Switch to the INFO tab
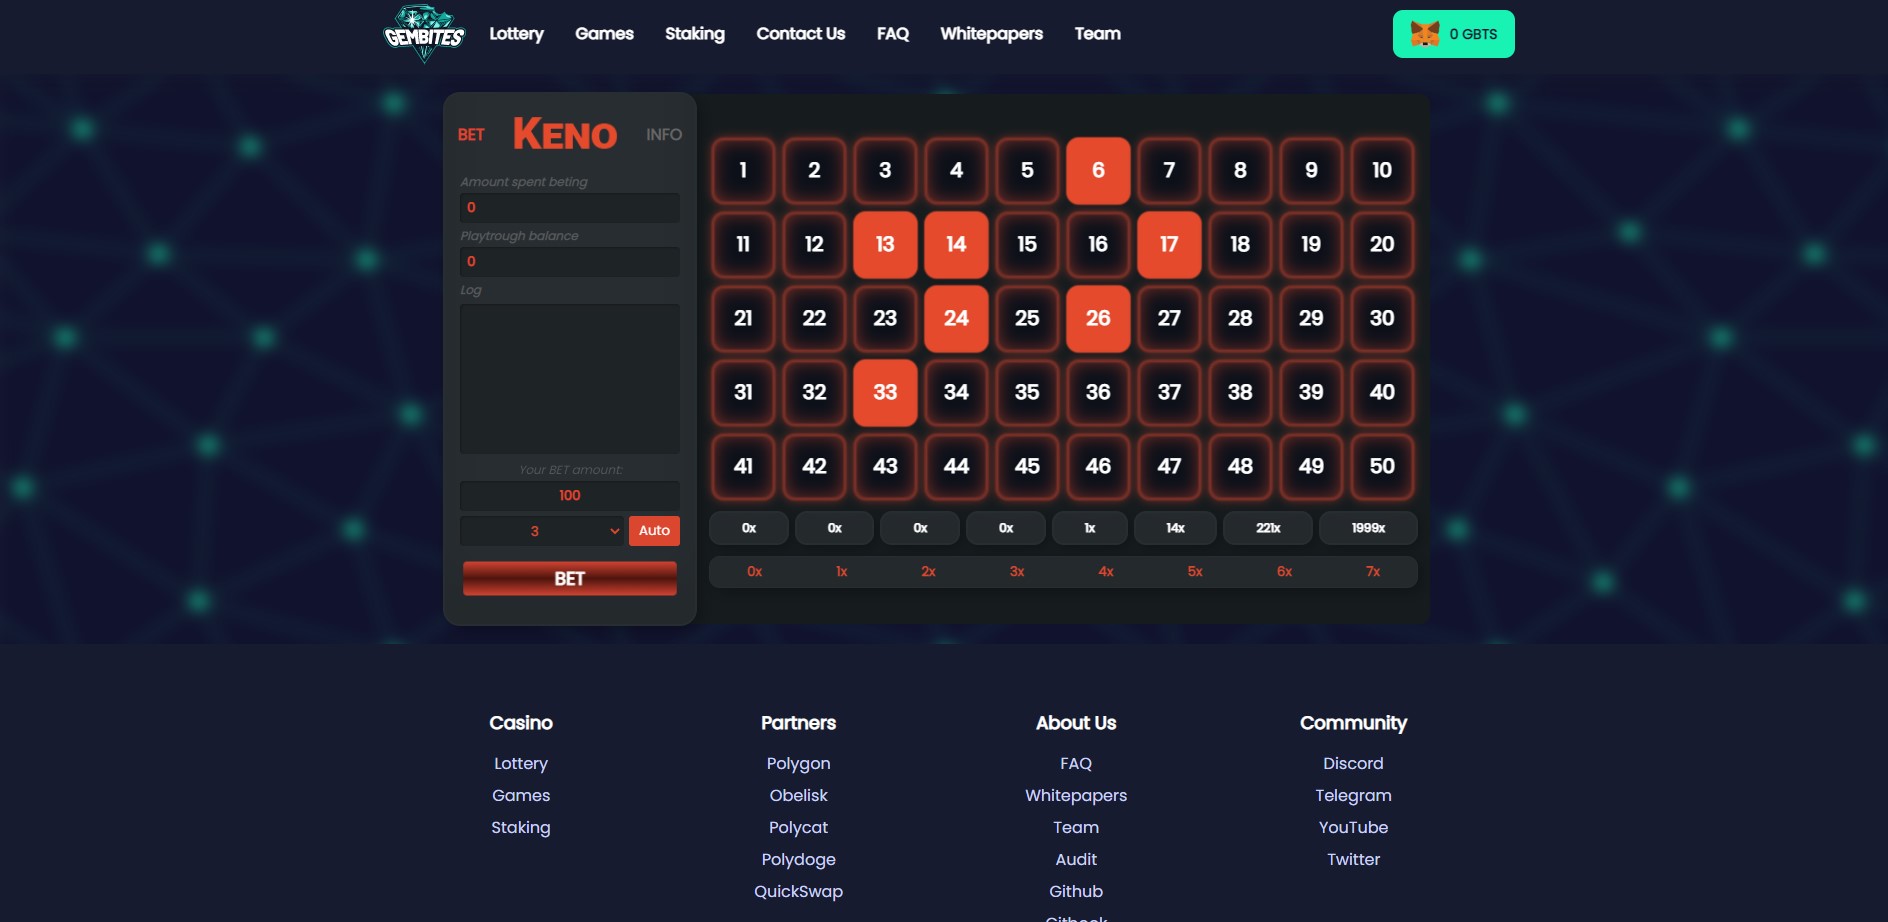 (x=663, y=135)
